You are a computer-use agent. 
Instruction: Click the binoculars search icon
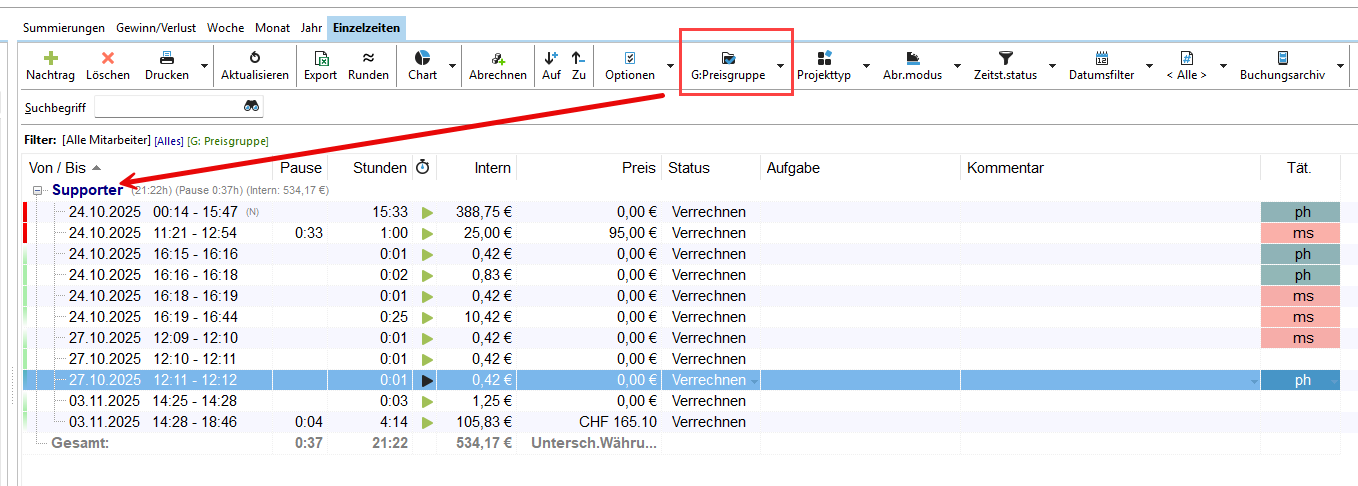click(252, 106)
